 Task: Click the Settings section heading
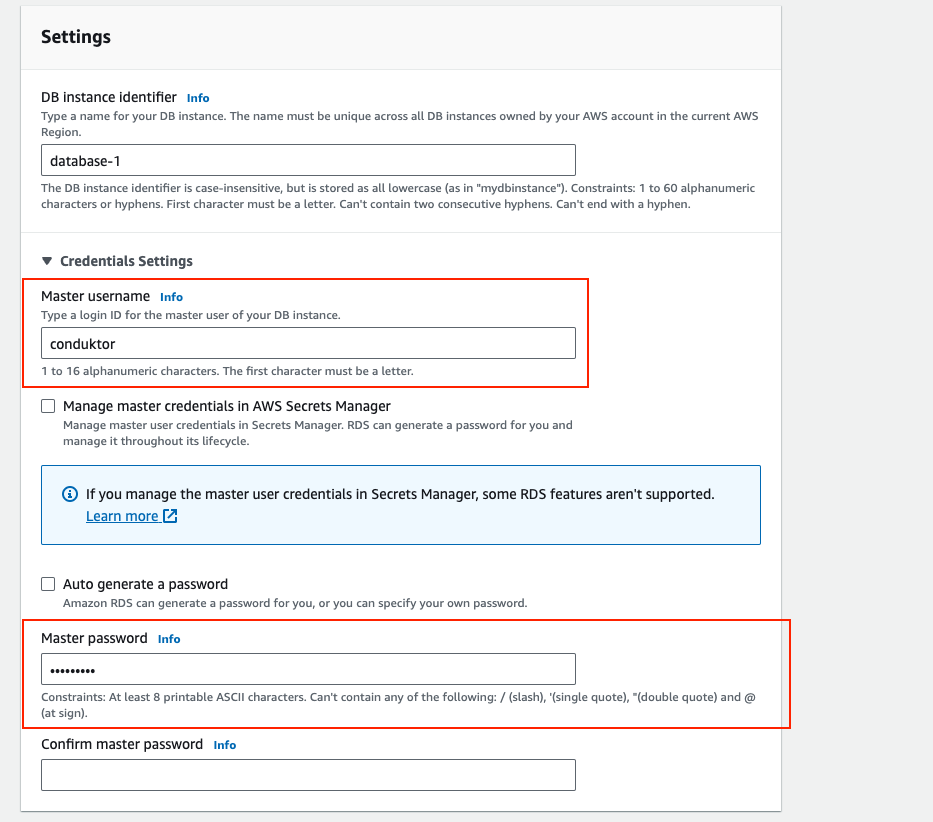click(77, 36)
